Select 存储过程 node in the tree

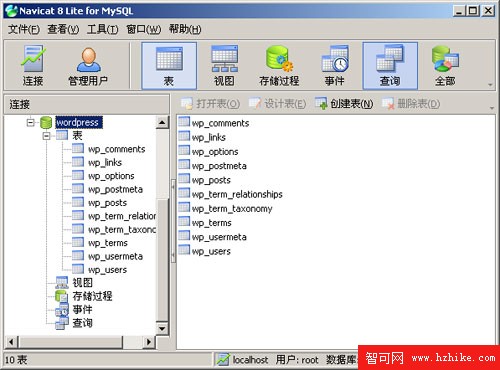tap(92, 296)
